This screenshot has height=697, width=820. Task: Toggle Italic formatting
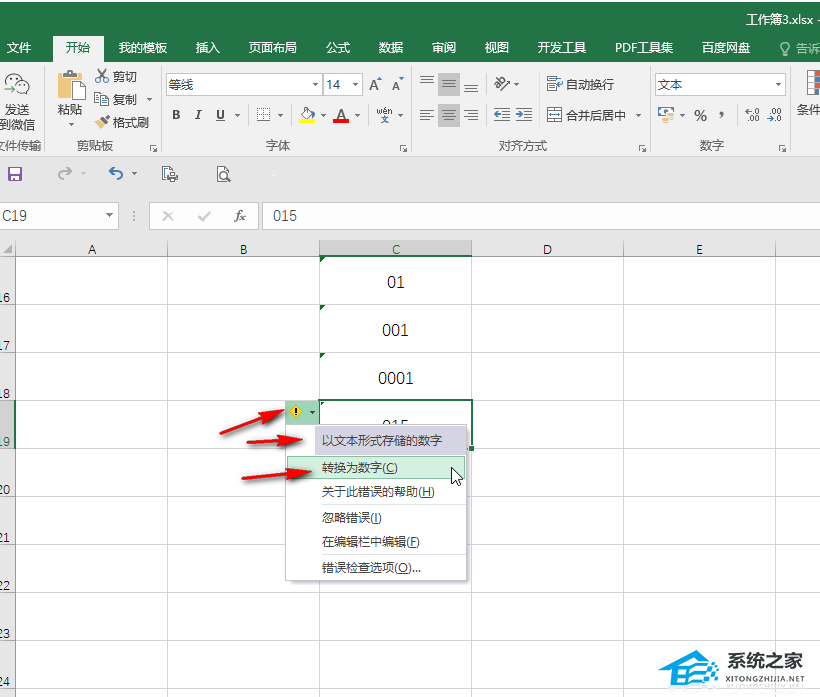coord(198,115)
